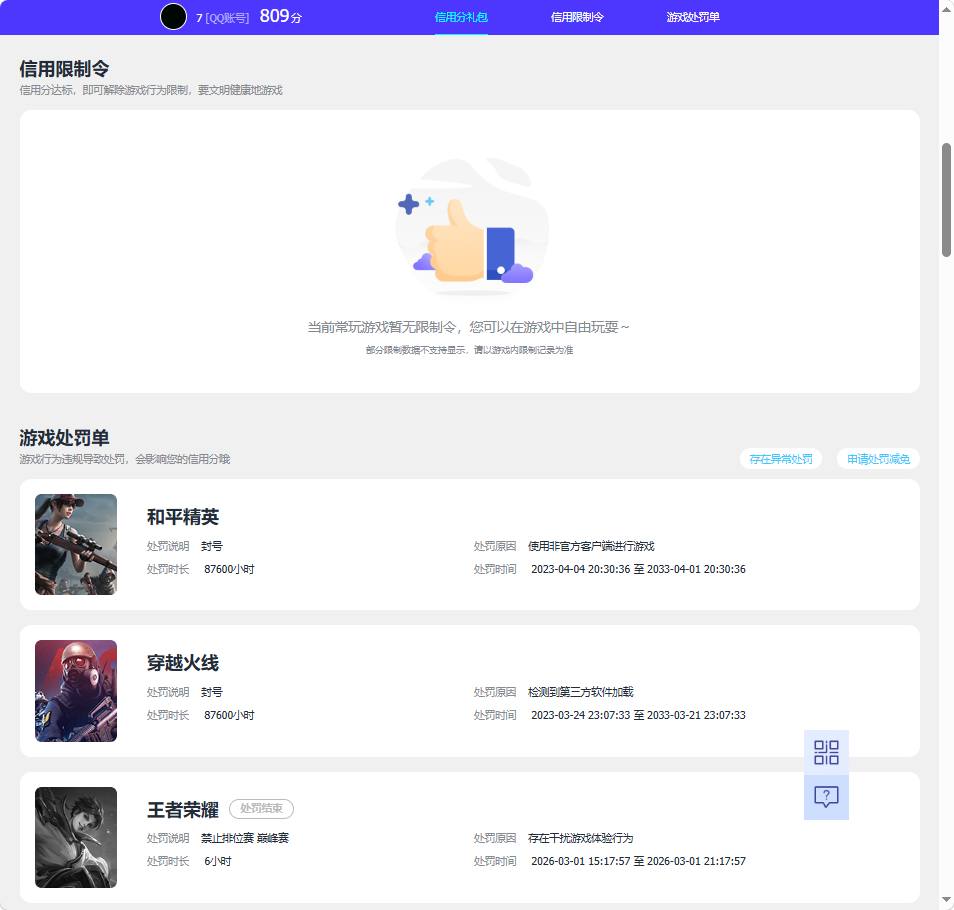This screenshot has height=910, width=954.
Task: Open the help question chat icon
Action: 826,797
